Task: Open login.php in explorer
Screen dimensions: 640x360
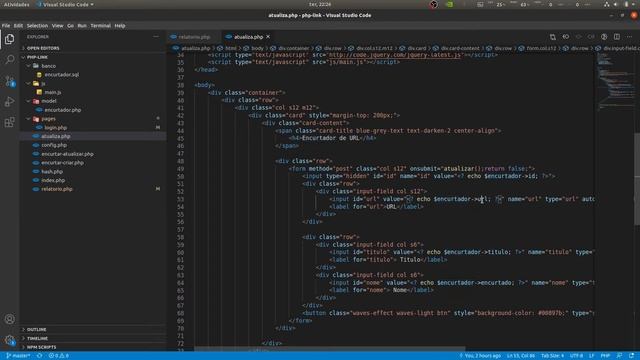Action: coord(56,128)
